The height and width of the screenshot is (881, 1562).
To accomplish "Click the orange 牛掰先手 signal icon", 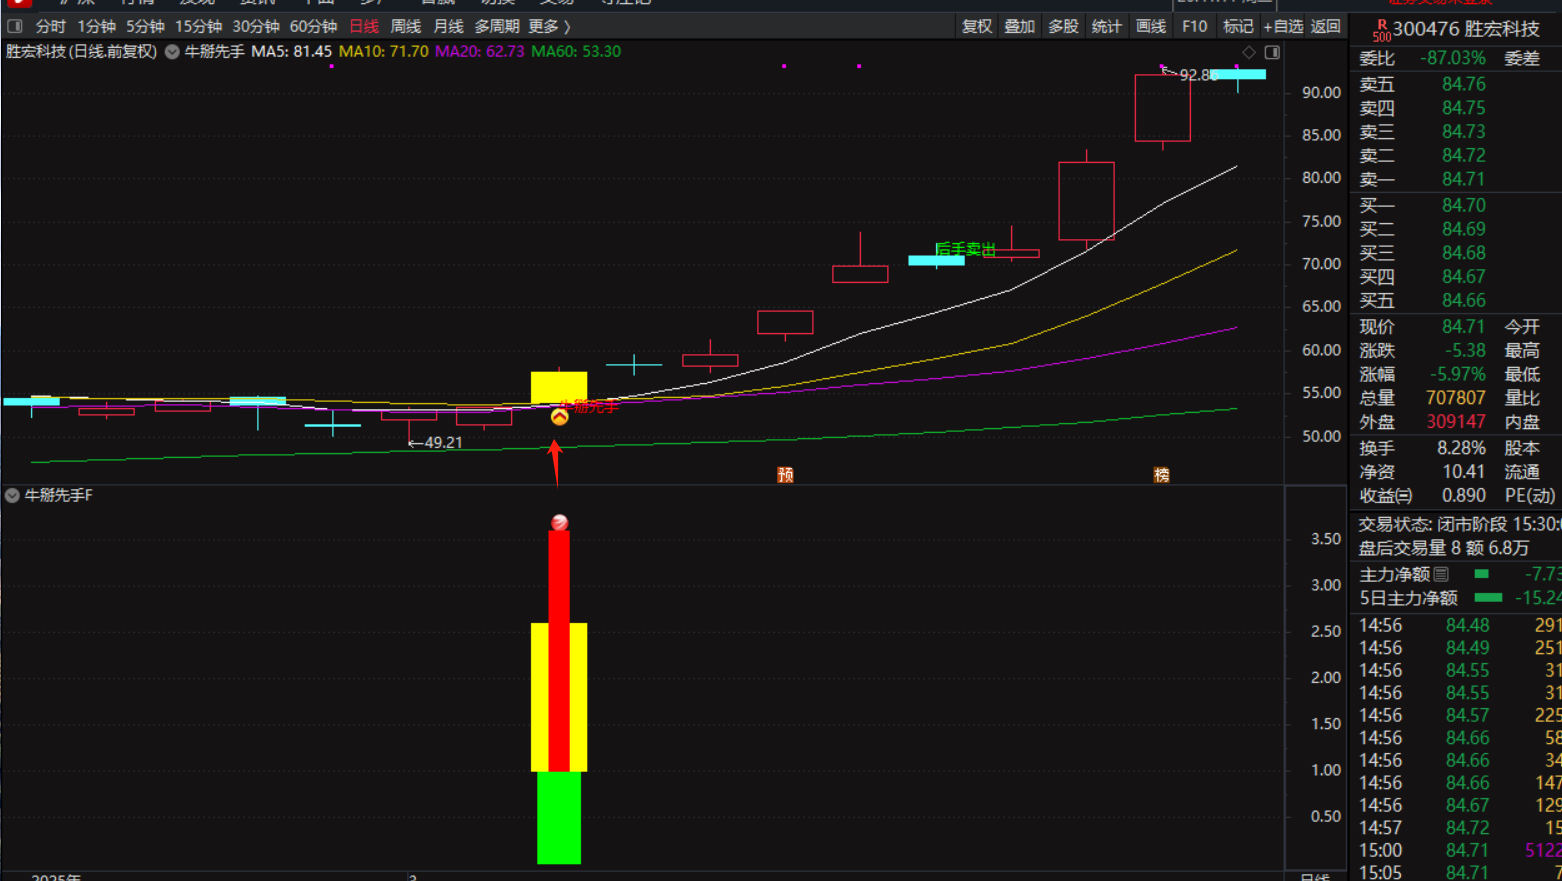I will 559,416.
